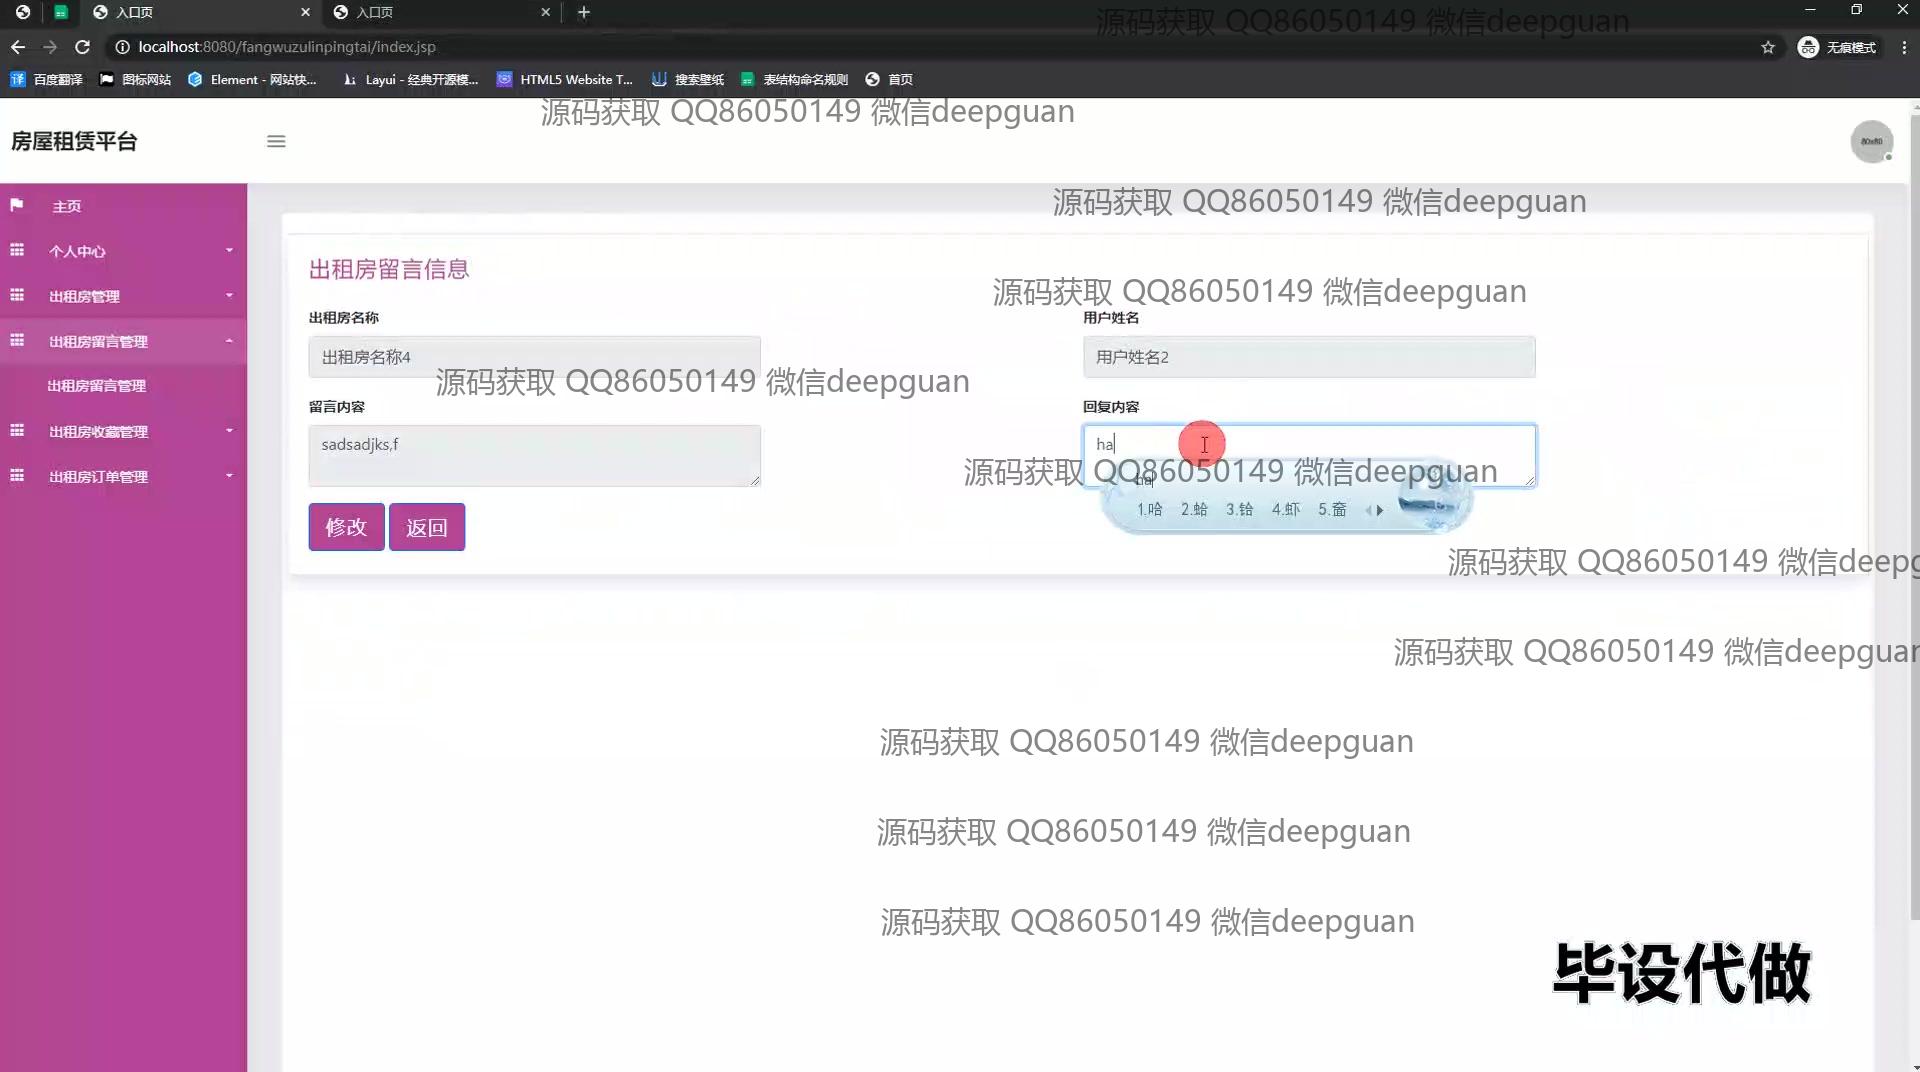Viewport: 1920px width, 1072px height.
Task: Open the browser three-dot menu
Action: coord(1903,47)
